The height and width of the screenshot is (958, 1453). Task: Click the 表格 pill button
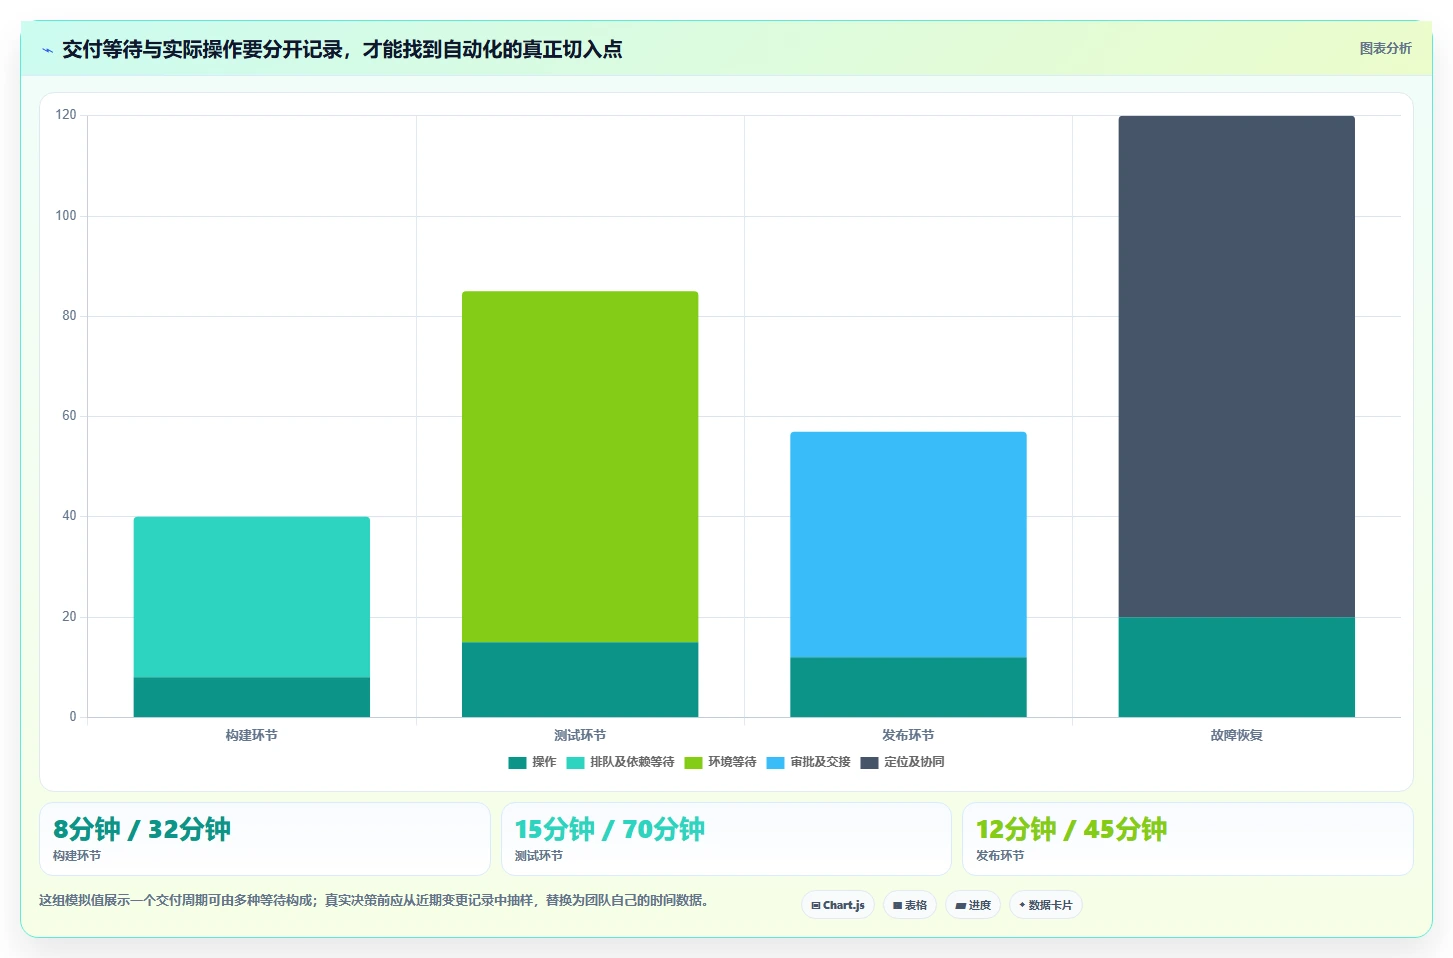click(910, 905)
